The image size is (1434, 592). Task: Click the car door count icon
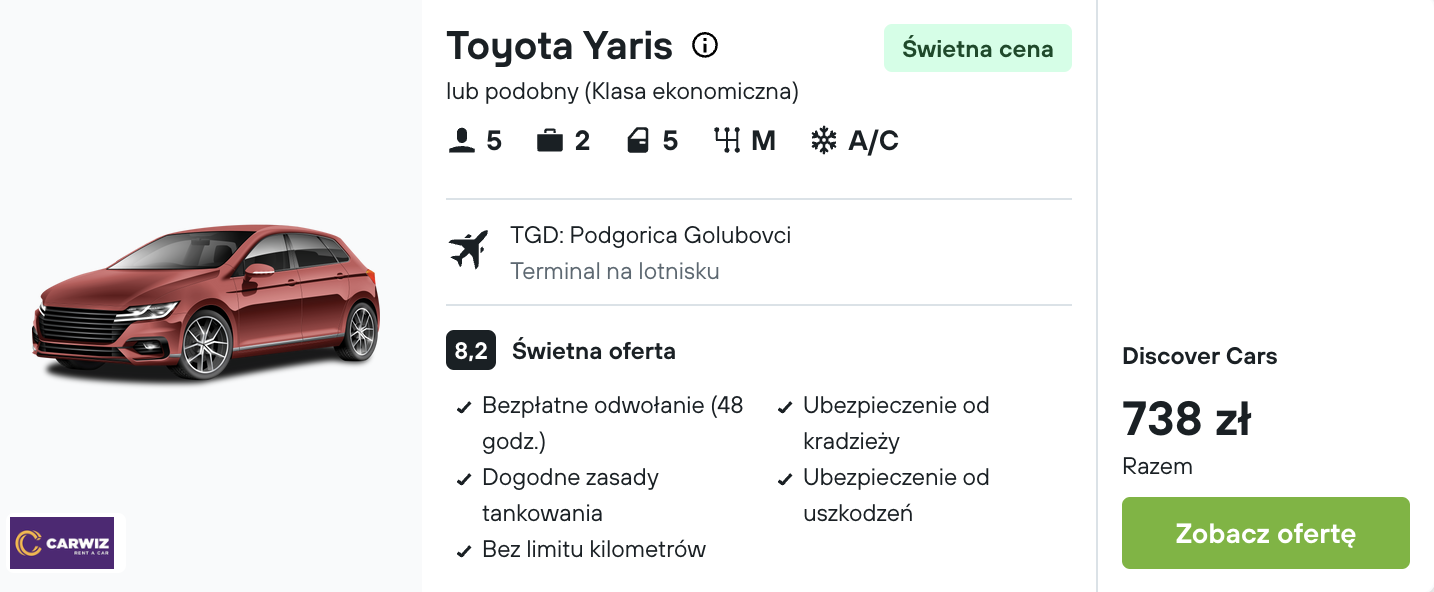[x=638, y=141]
